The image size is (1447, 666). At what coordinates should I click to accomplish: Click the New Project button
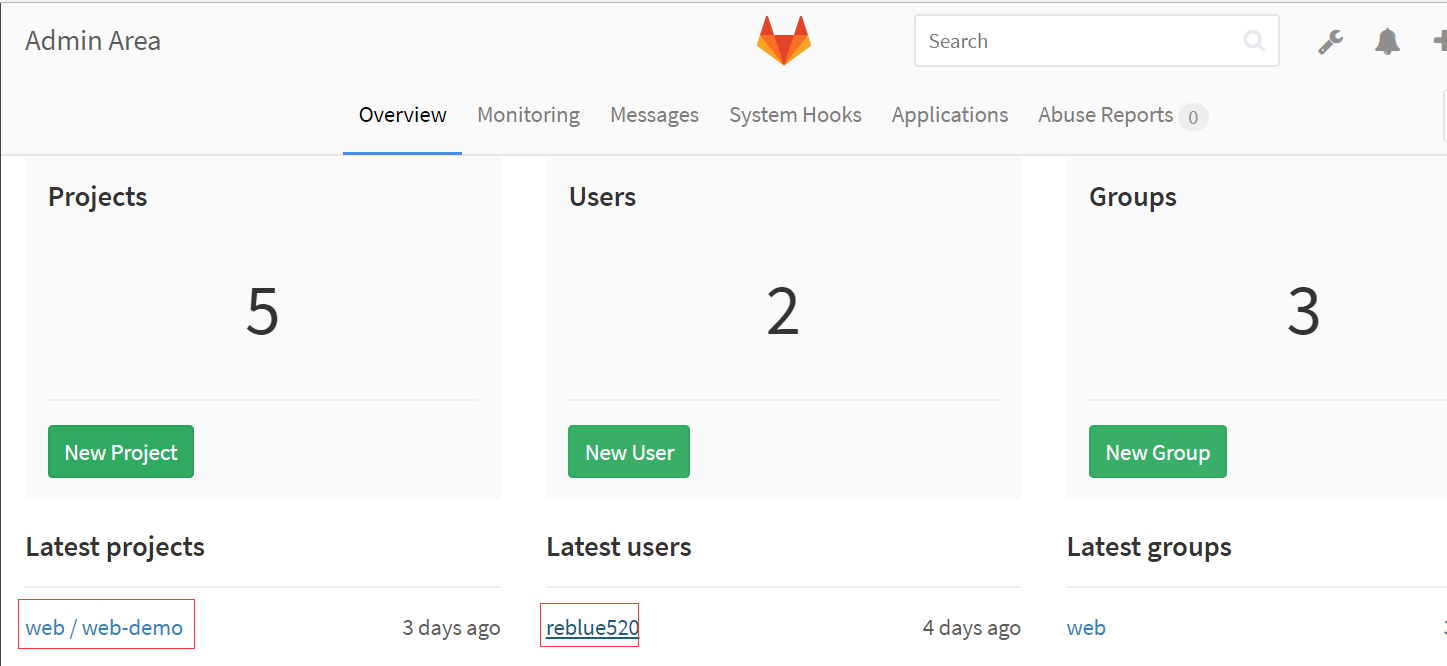[120, 451]
